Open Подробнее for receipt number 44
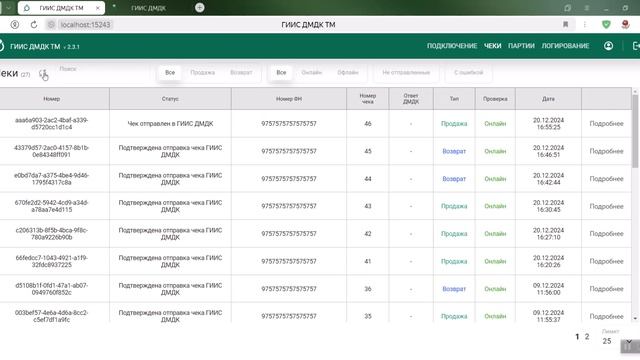This screenshot has height=360, width=640. point(606,179)
